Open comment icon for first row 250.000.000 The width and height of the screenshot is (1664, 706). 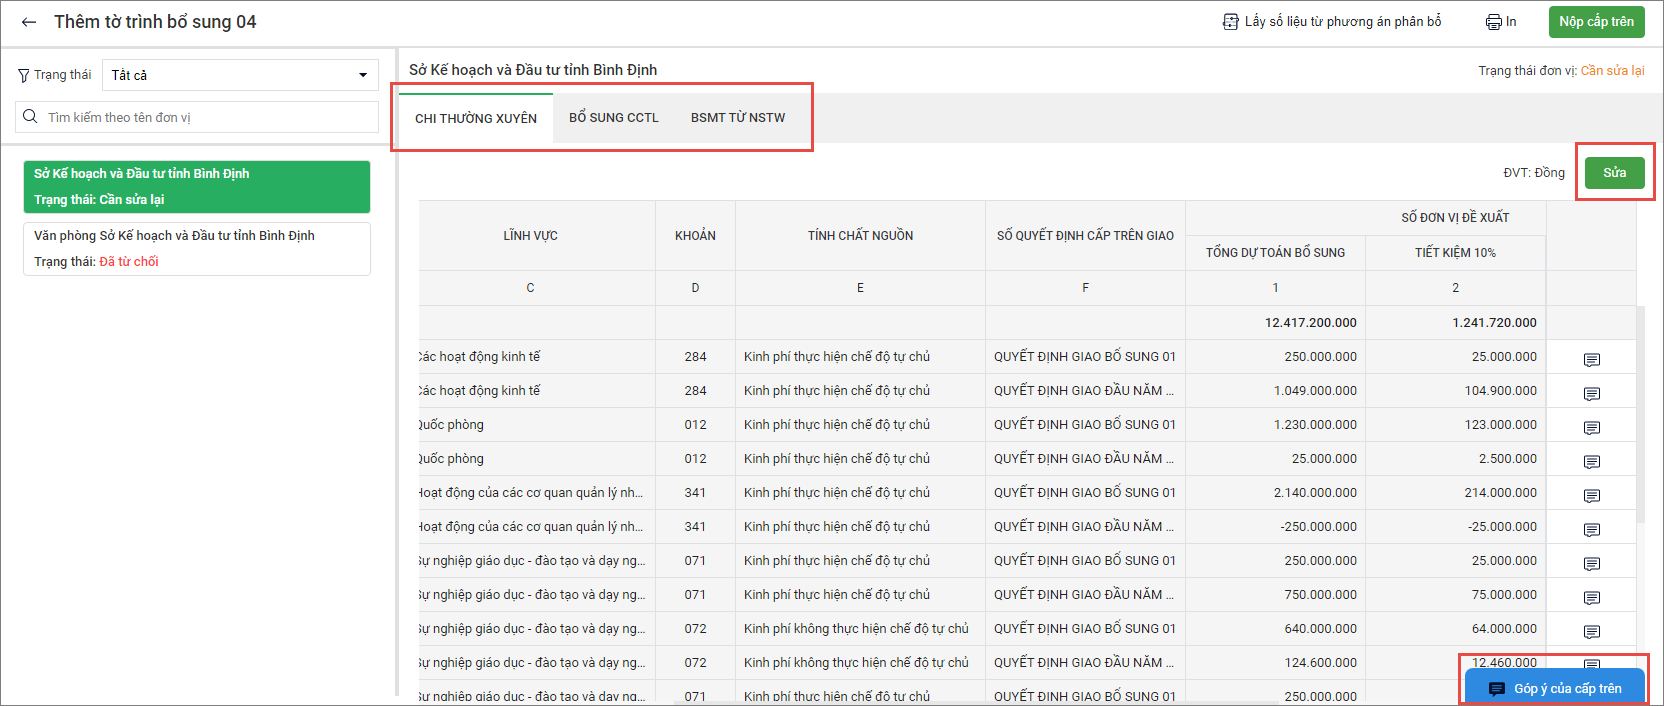(1591, 360)
